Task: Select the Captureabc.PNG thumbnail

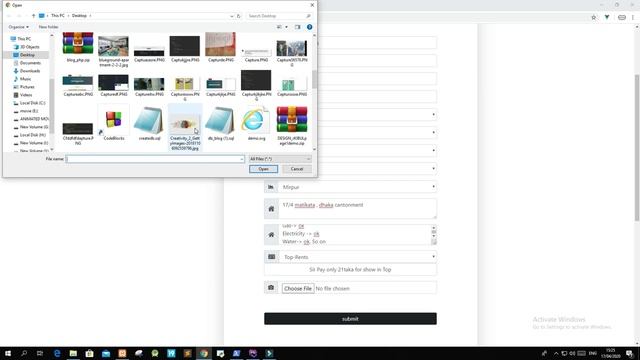Action: [78, 83]
